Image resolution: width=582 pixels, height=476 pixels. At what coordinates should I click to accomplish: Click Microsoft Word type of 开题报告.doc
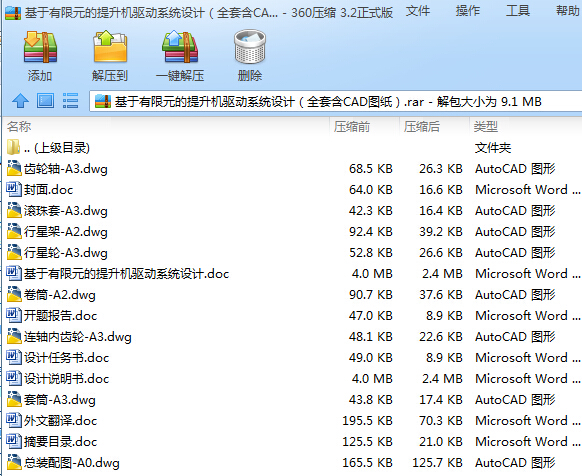pyautogui.click(x=527, y=316)
